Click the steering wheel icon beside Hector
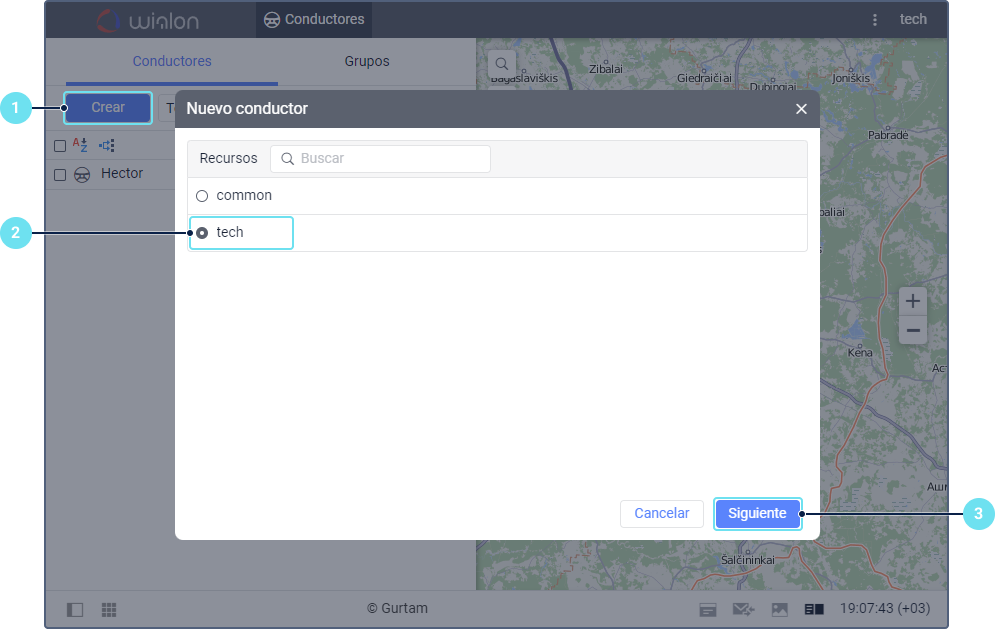Screen dimensions: 995x629 [82, 175]
